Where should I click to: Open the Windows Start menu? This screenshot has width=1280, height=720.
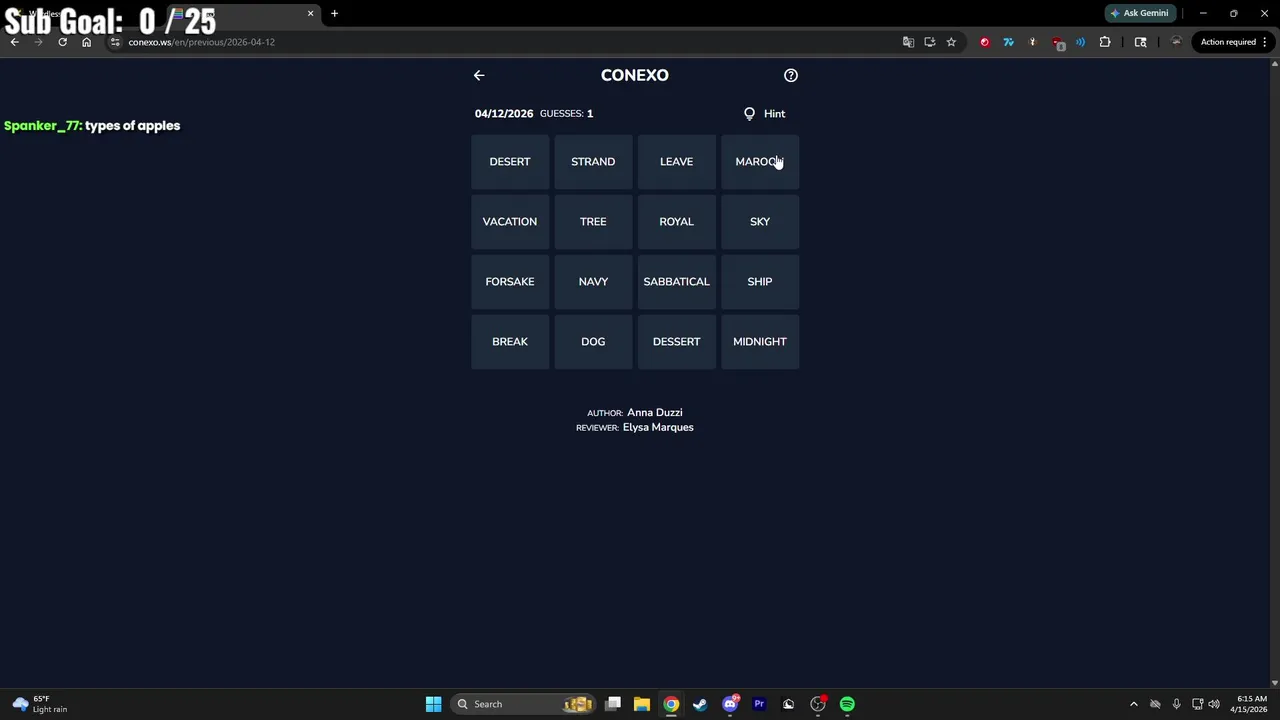[x=433, y=704]
